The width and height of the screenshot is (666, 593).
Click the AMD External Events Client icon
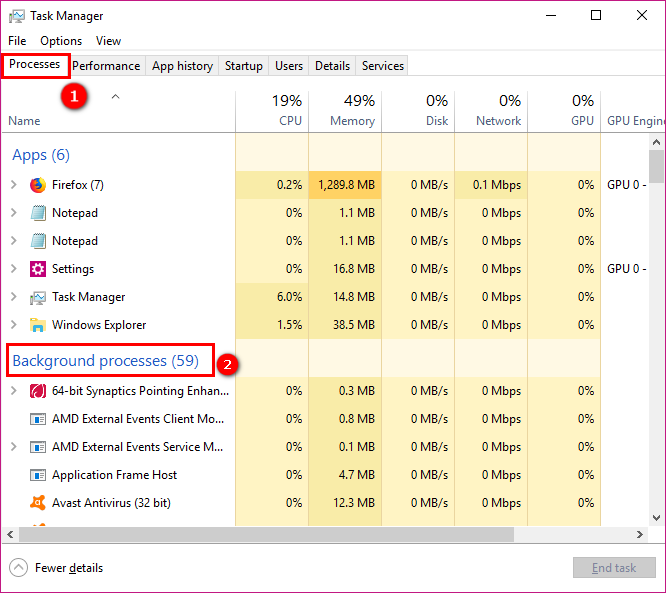38,419
